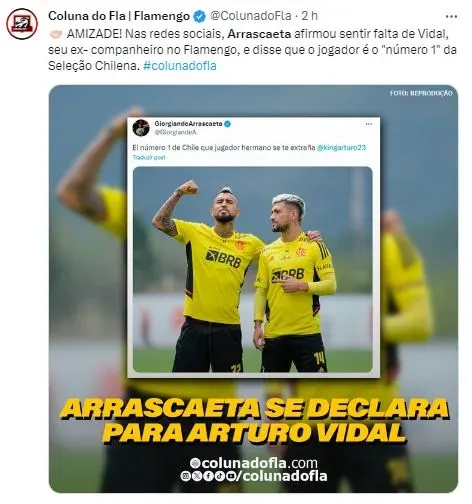Click the verified badge next to GiorgiandeArrascaeta
472x504 pixels.
[x=228, y=124]
